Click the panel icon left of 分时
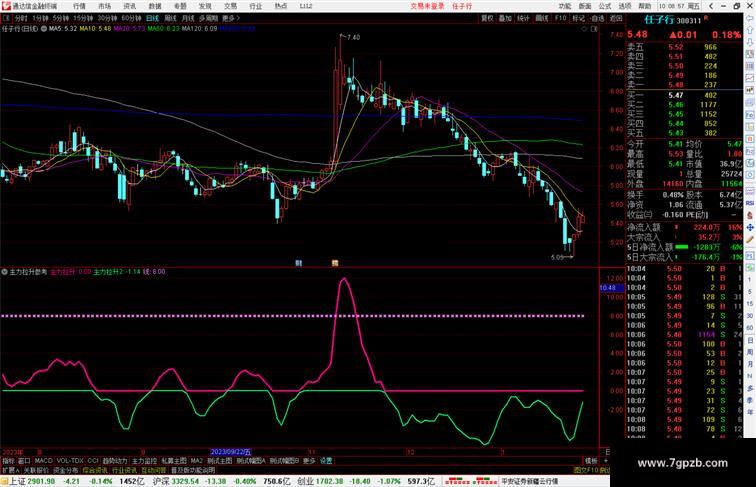 tap(6, 18)
